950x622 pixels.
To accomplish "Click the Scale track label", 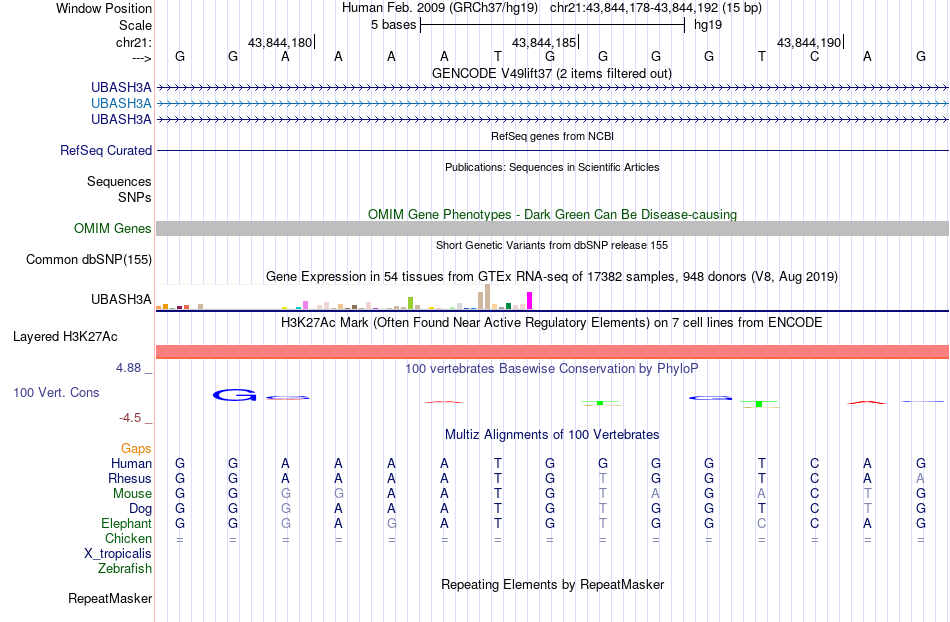I will tap(135, 25).
